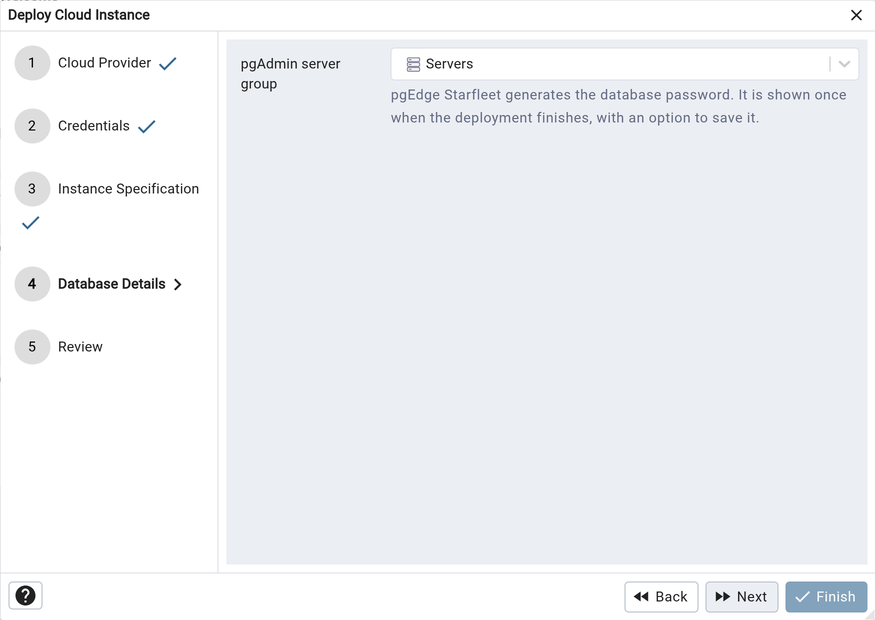Jump to step 5 Review
875x620 pixels.
[x=80, y=347]
